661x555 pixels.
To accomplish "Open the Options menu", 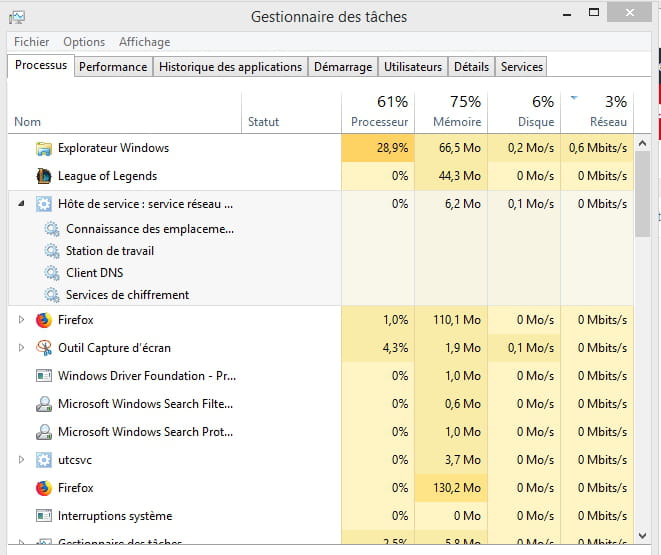I will click(84, 42).
